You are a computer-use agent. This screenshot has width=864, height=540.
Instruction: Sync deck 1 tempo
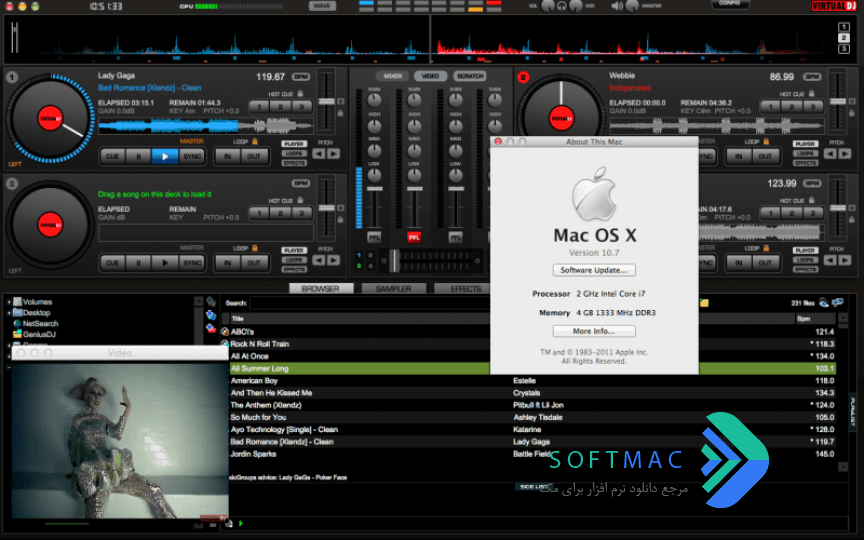pyautogui.click(x=192, y=156)
